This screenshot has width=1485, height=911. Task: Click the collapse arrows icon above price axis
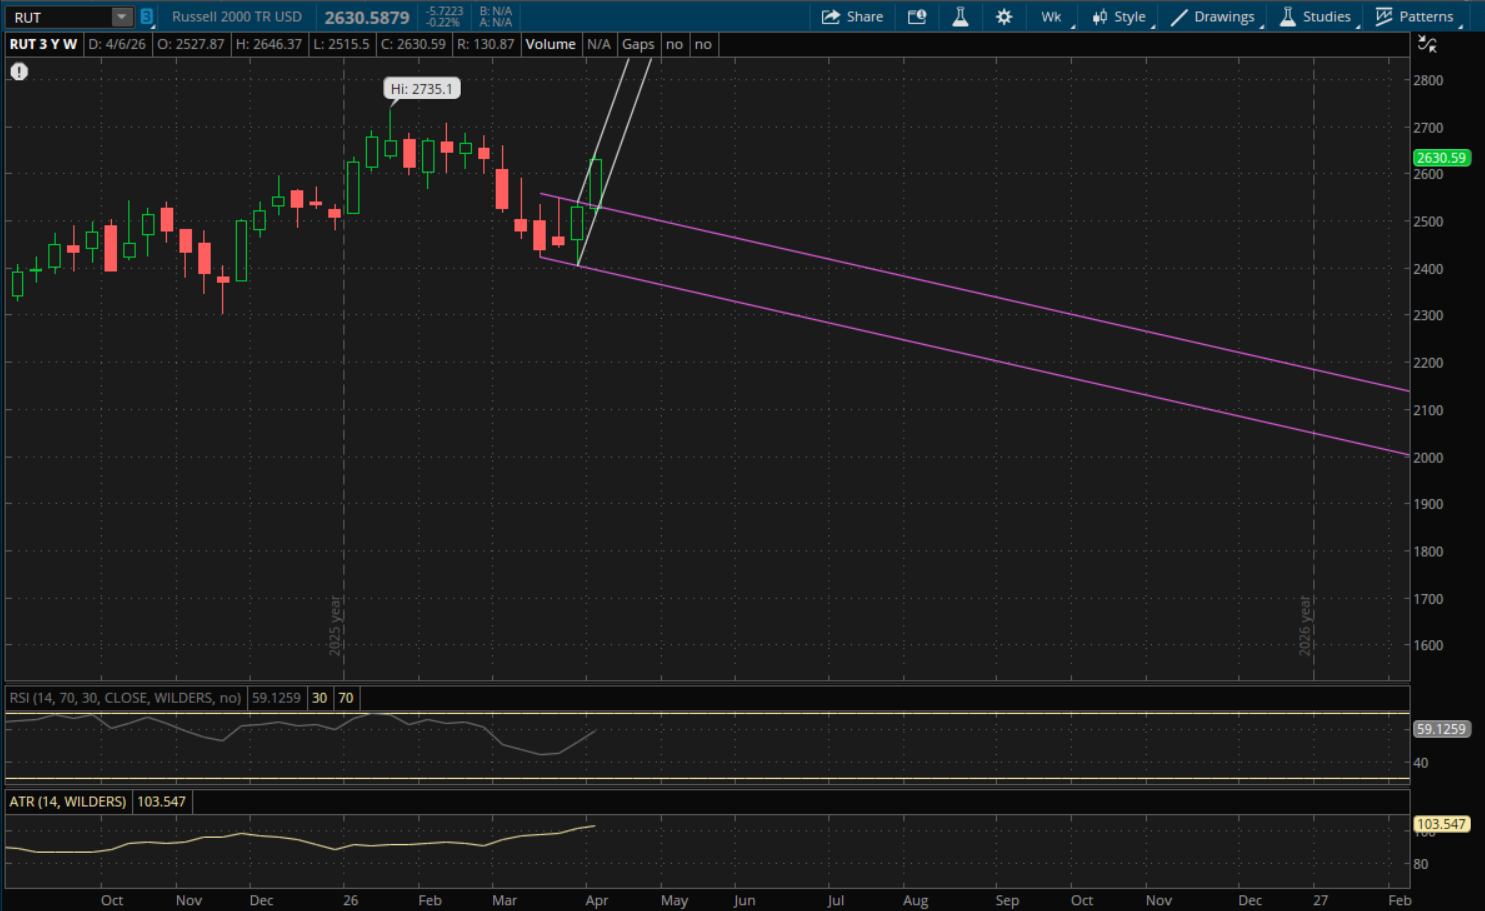pyautogui.click(x=1427, y=44)
